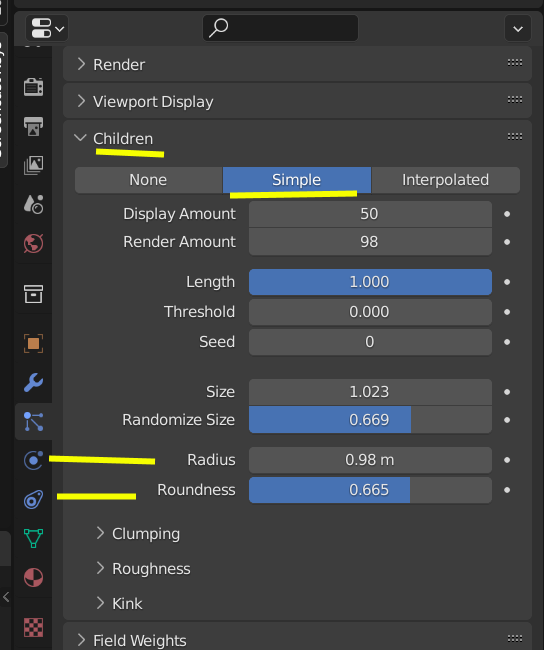The image size is (544, 650).
Task: Open the Texture properties checker tab
Action: tap(33, 628)
